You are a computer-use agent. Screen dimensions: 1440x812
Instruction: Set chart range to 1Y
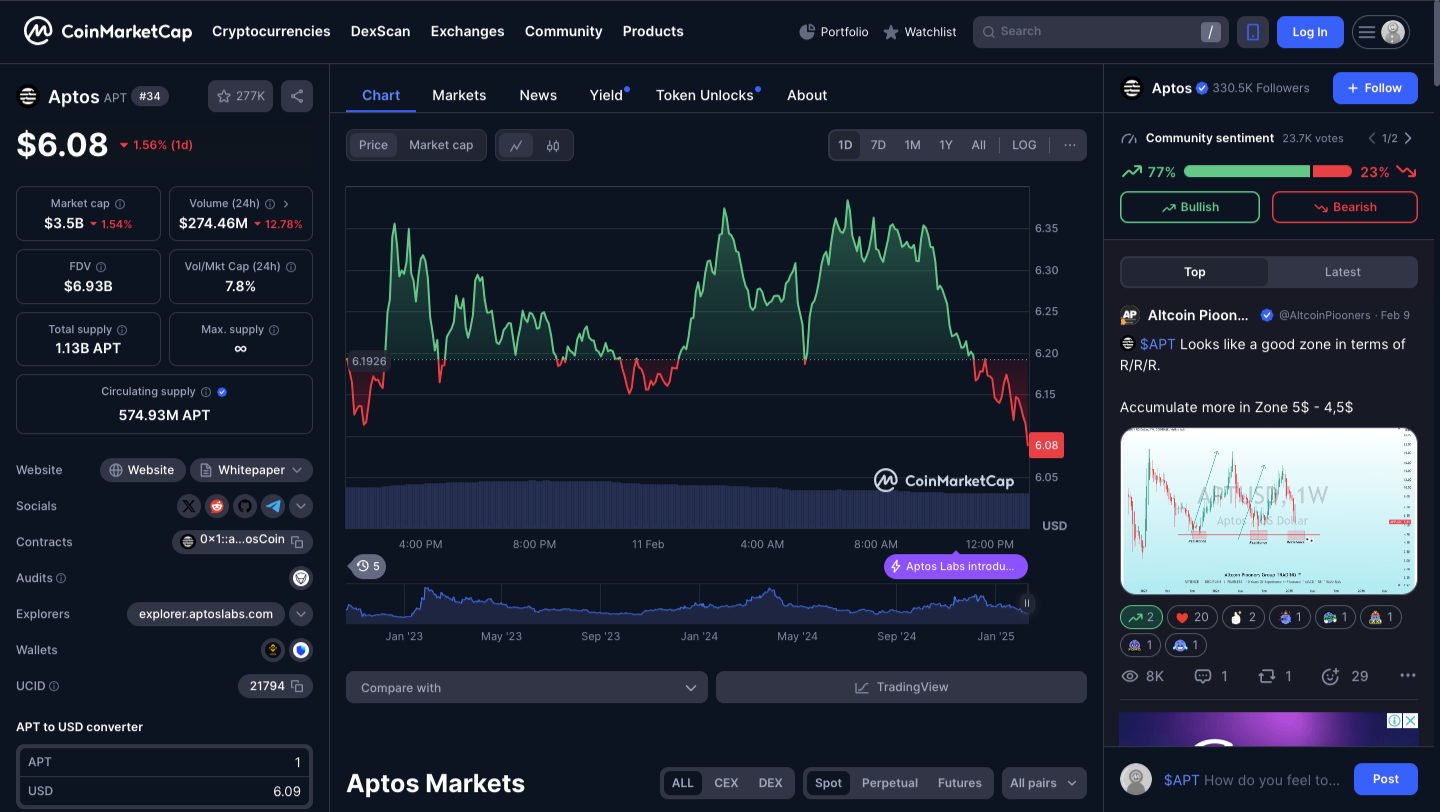pos(946,145)
